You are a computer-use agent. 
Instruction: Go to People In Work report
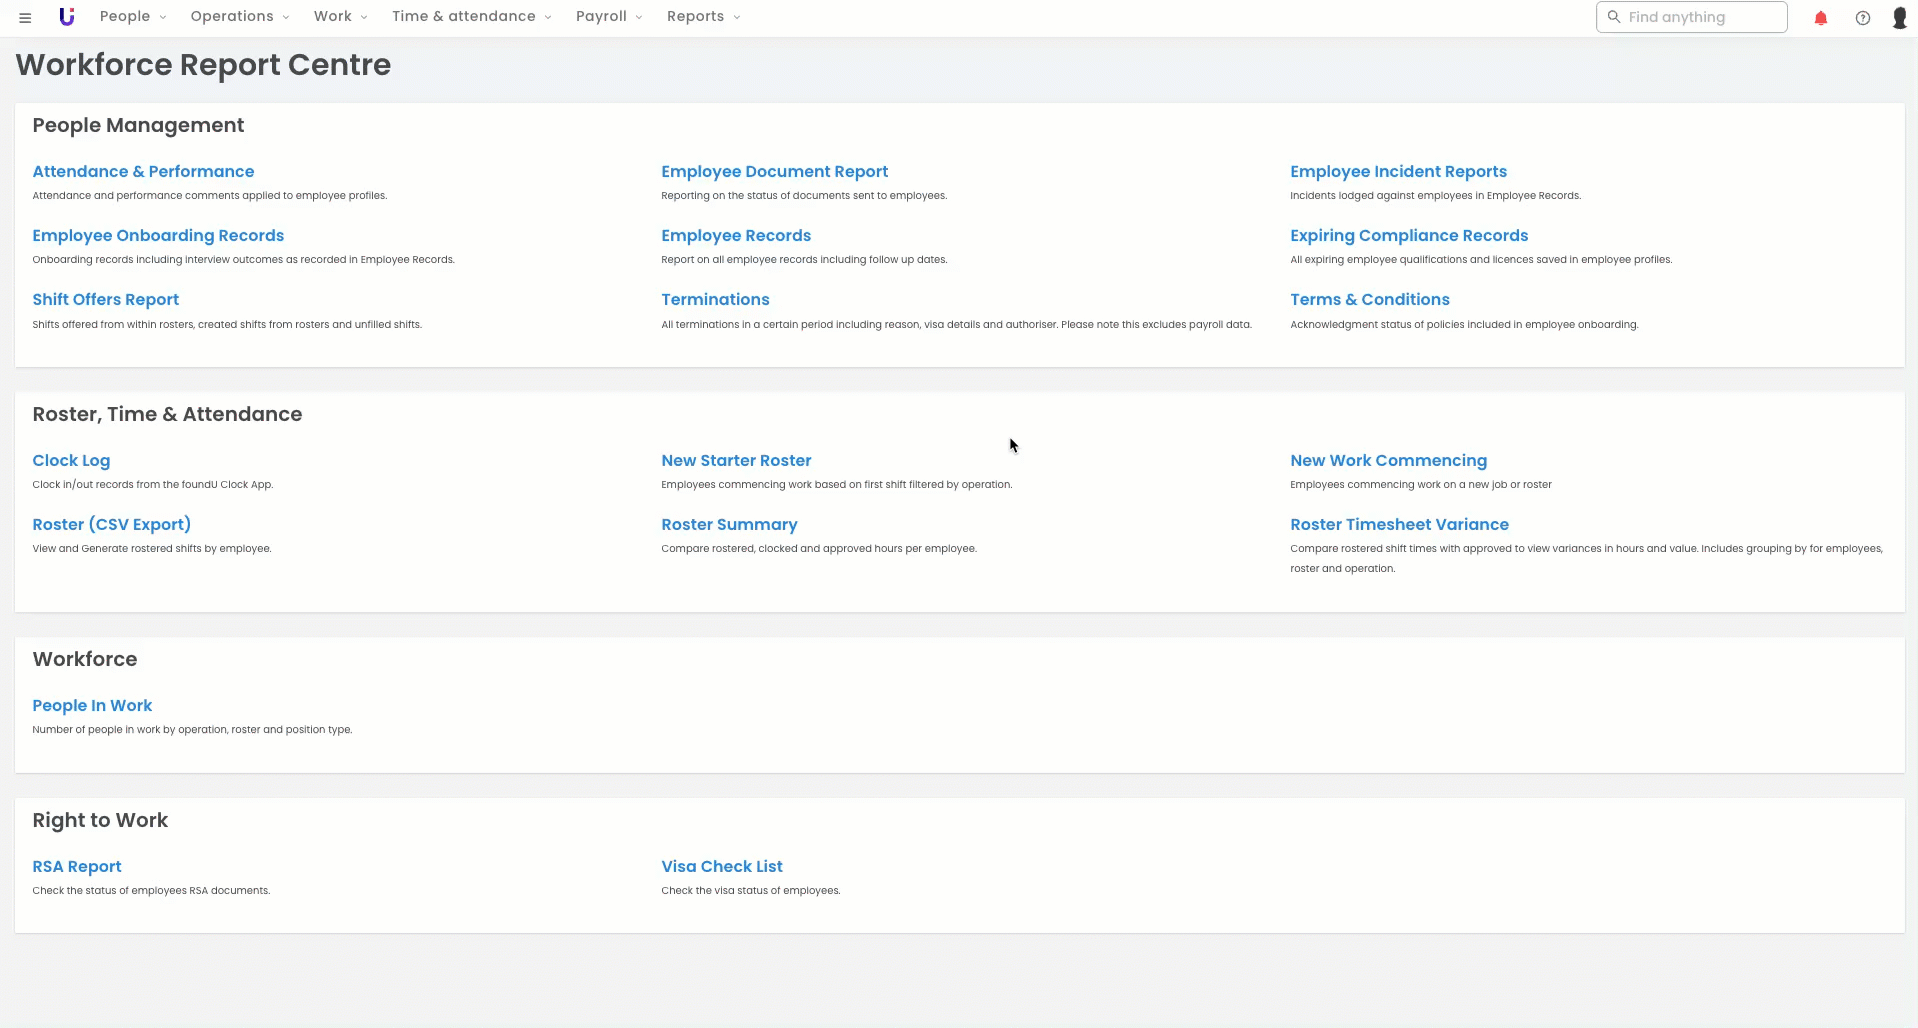(x=92, y=706)
